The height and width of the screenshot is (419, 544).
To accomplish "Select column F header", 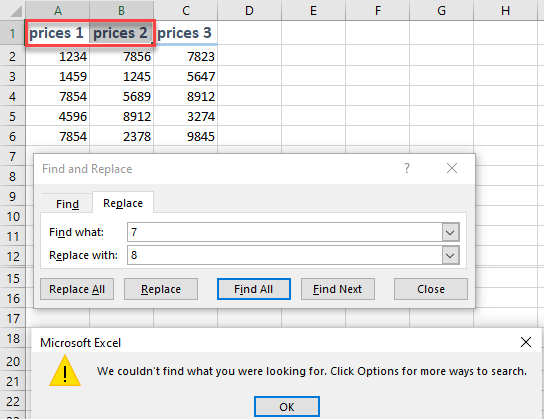I will point(377,10).
